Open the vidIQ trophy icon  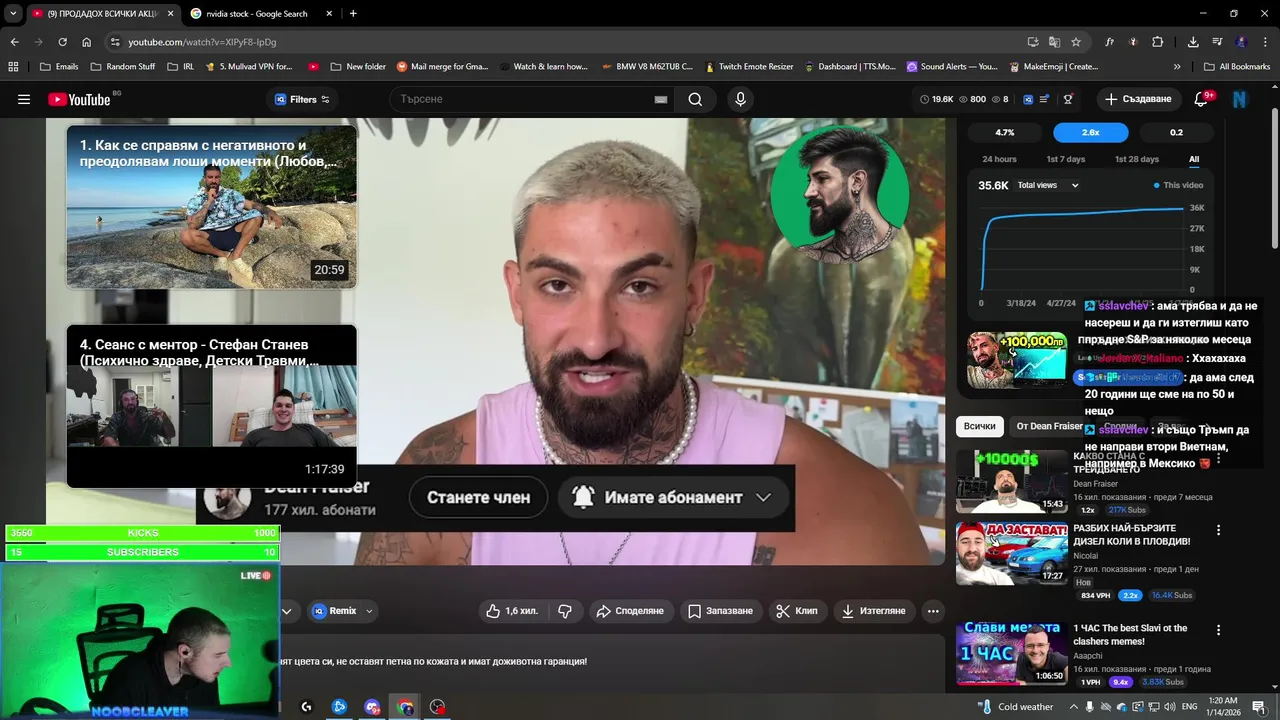[1068, 99]
